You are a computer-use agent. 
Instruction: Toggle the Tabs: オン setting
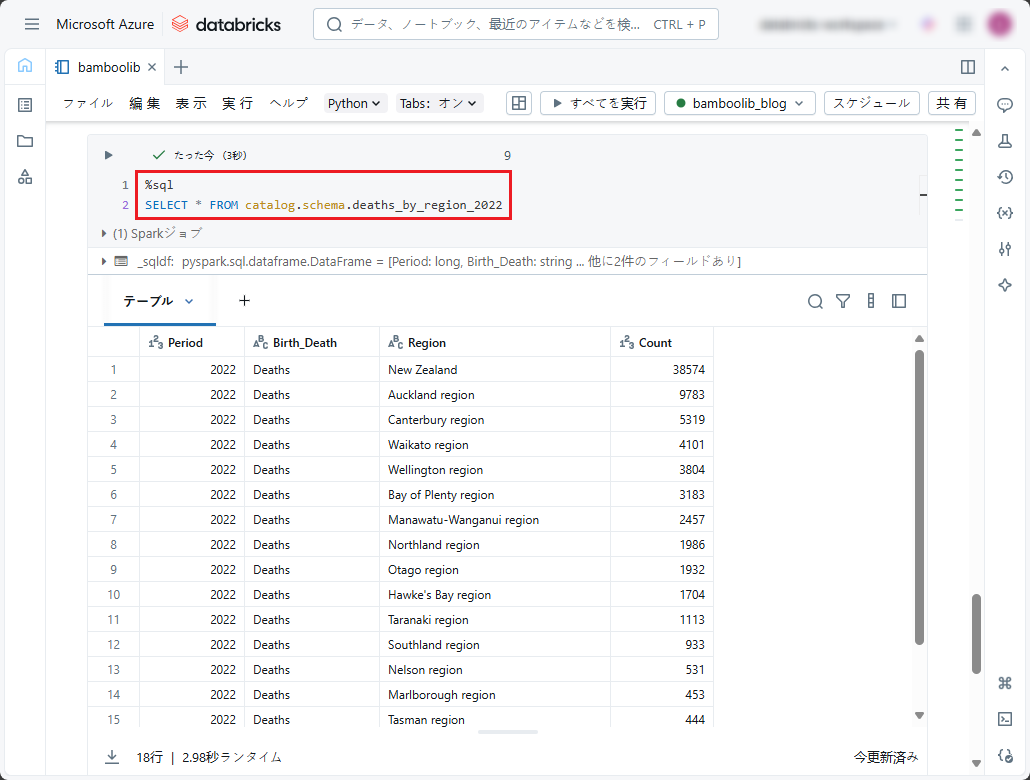click(x=439, y=103)
